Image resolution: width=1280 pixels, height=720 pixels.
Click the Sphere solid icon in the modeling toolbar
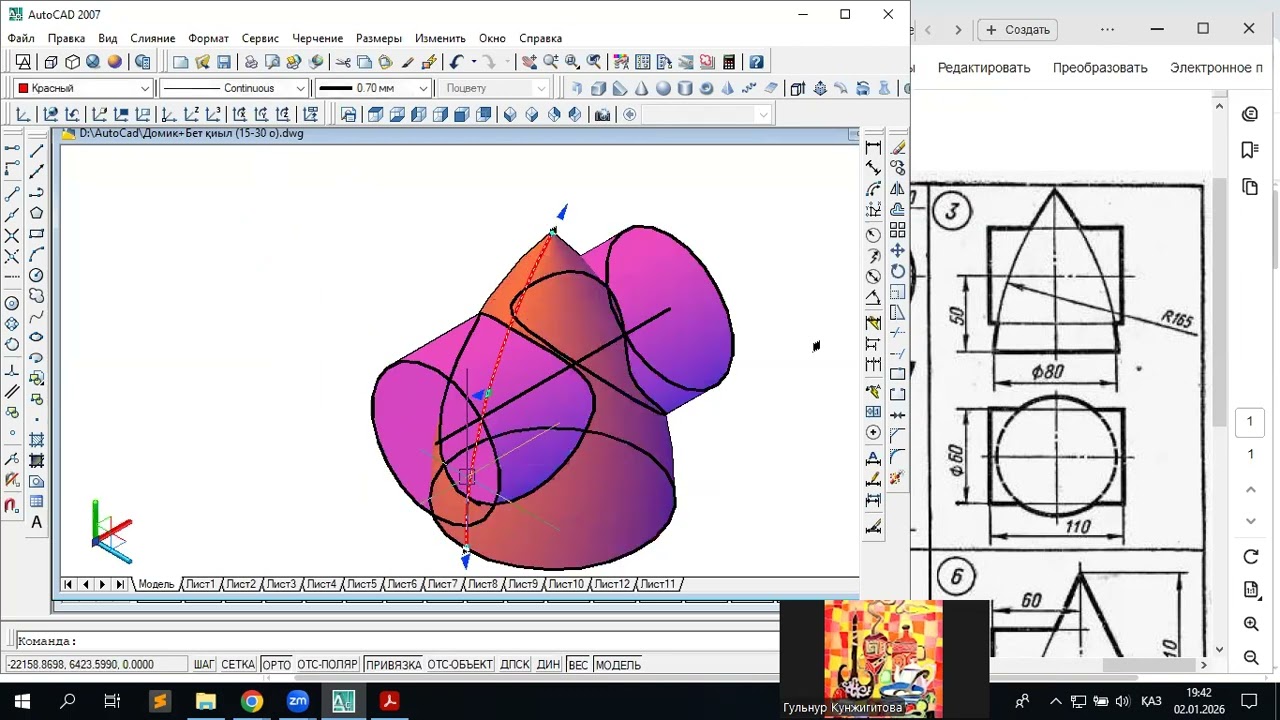663,88
